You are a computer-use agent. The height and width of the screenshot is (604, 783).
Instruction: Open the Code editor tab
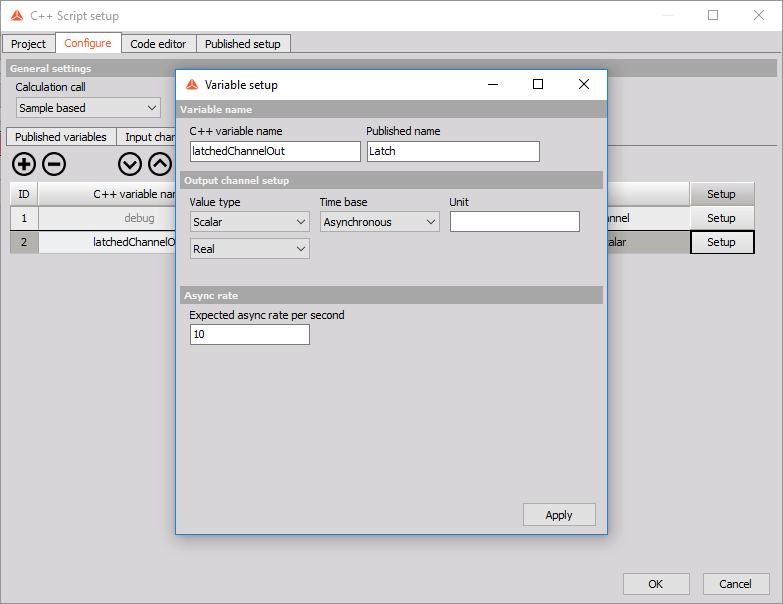158,44
